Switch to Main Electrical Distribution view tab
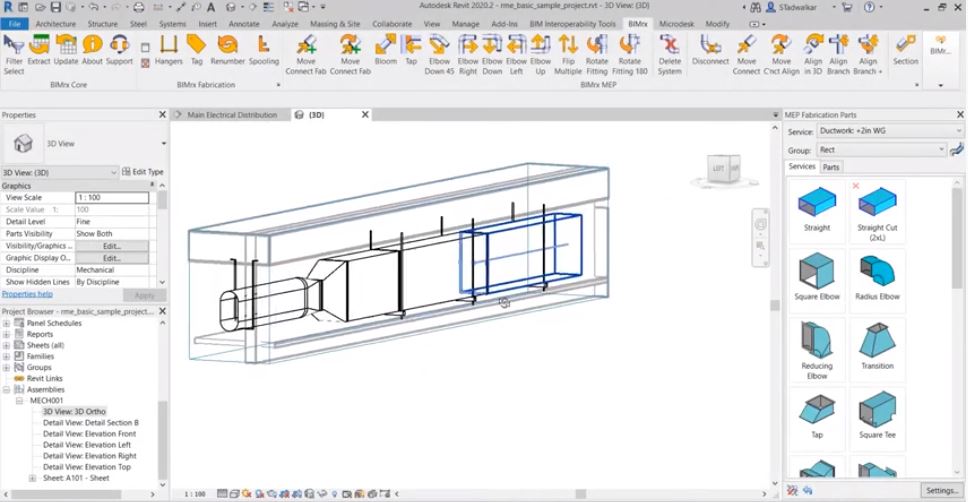968x502 pixels. pyautogui.click(x=232, y=115)
